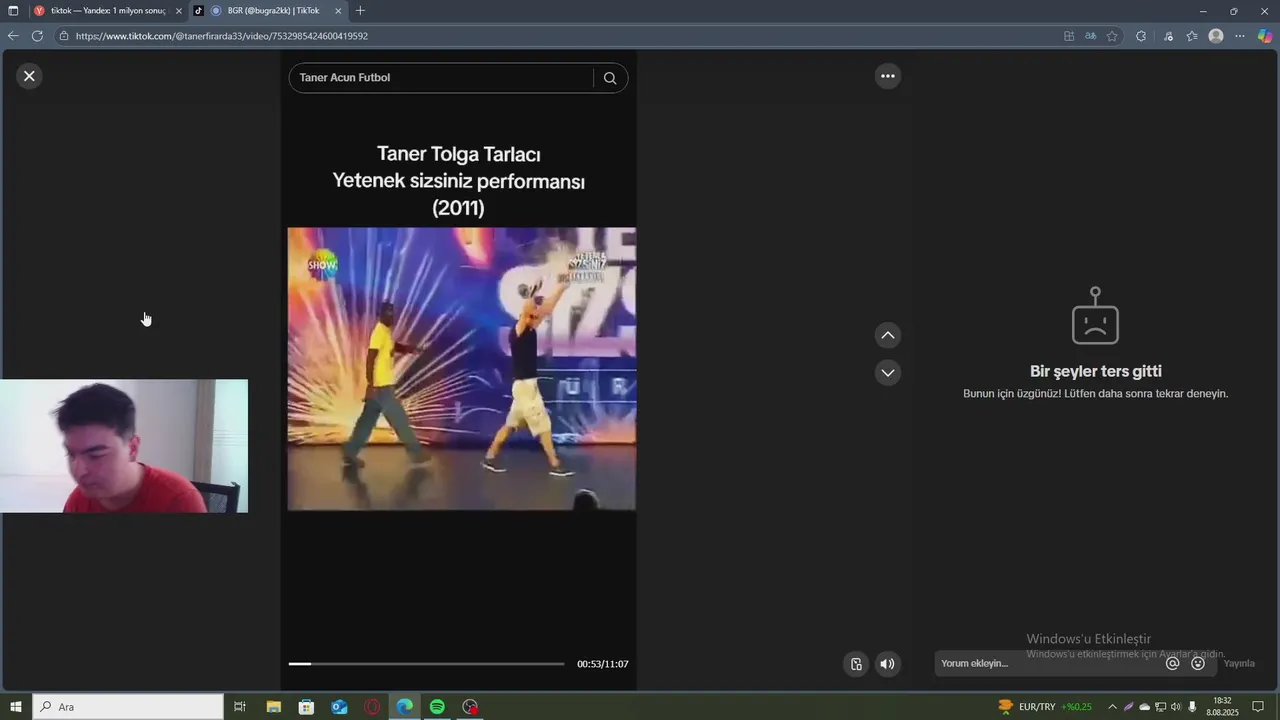
Task: Click the Edge browser taskbar icon
Action: [404, 707]
